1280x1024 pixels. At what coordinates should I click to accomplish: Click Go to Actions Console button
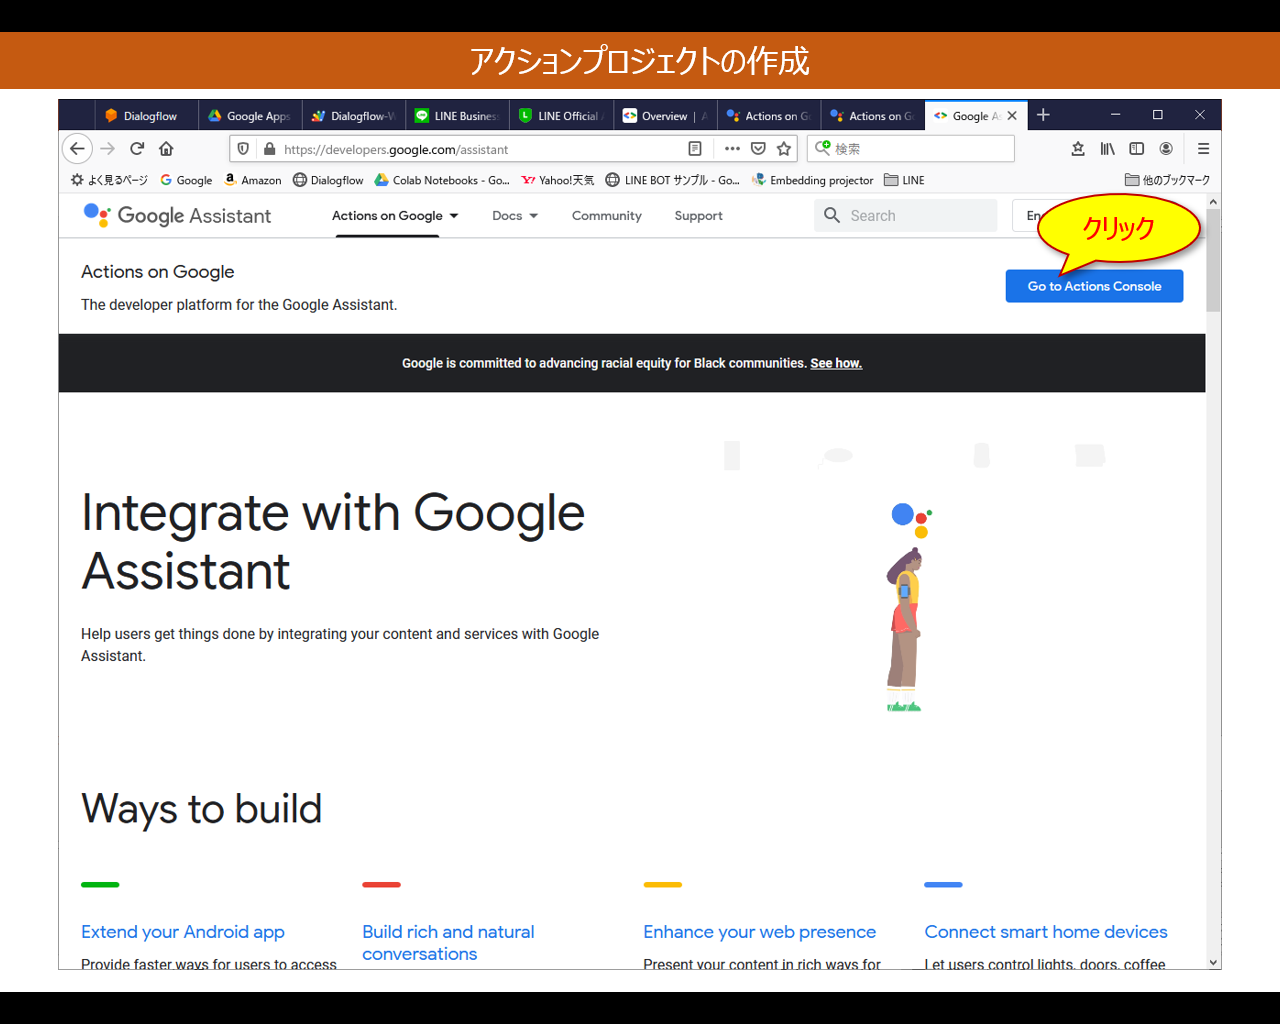pos(1094,286)
